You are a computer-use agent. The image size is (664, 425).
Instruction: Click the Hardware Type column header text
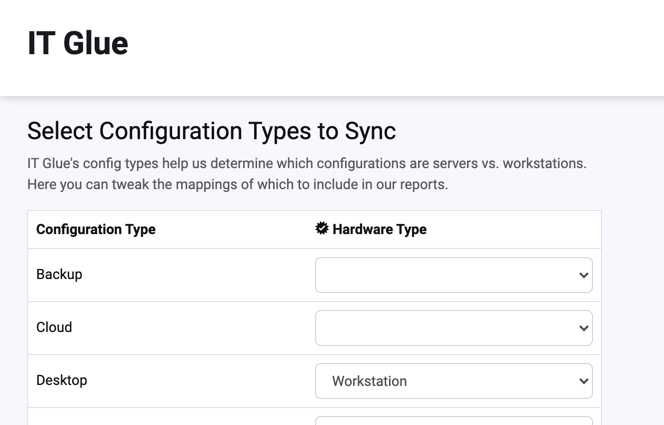coord(379,229)
